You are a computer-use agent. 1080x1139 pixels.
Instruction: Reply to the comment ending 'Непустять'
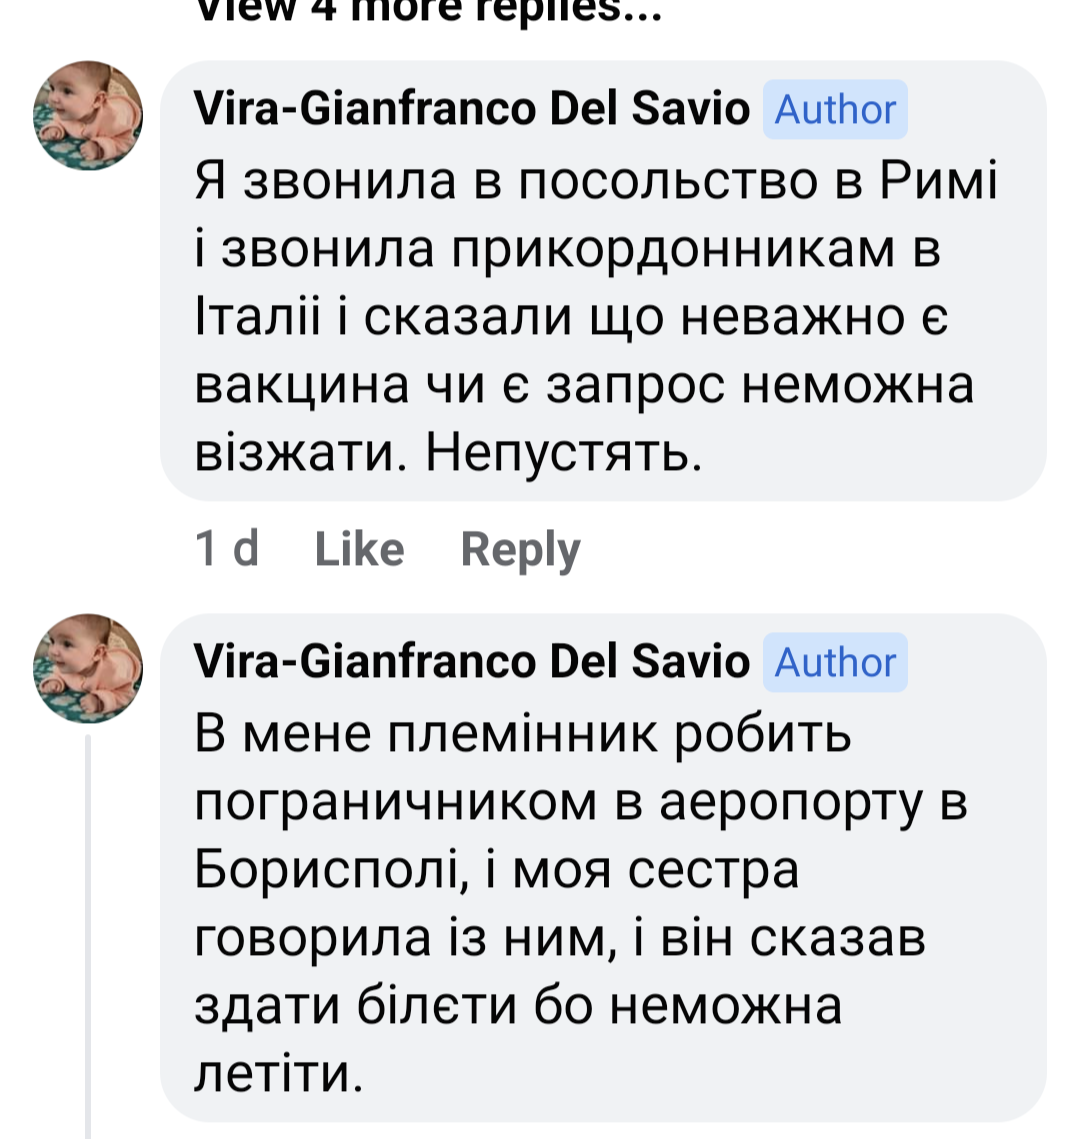(x=520, y=549)
